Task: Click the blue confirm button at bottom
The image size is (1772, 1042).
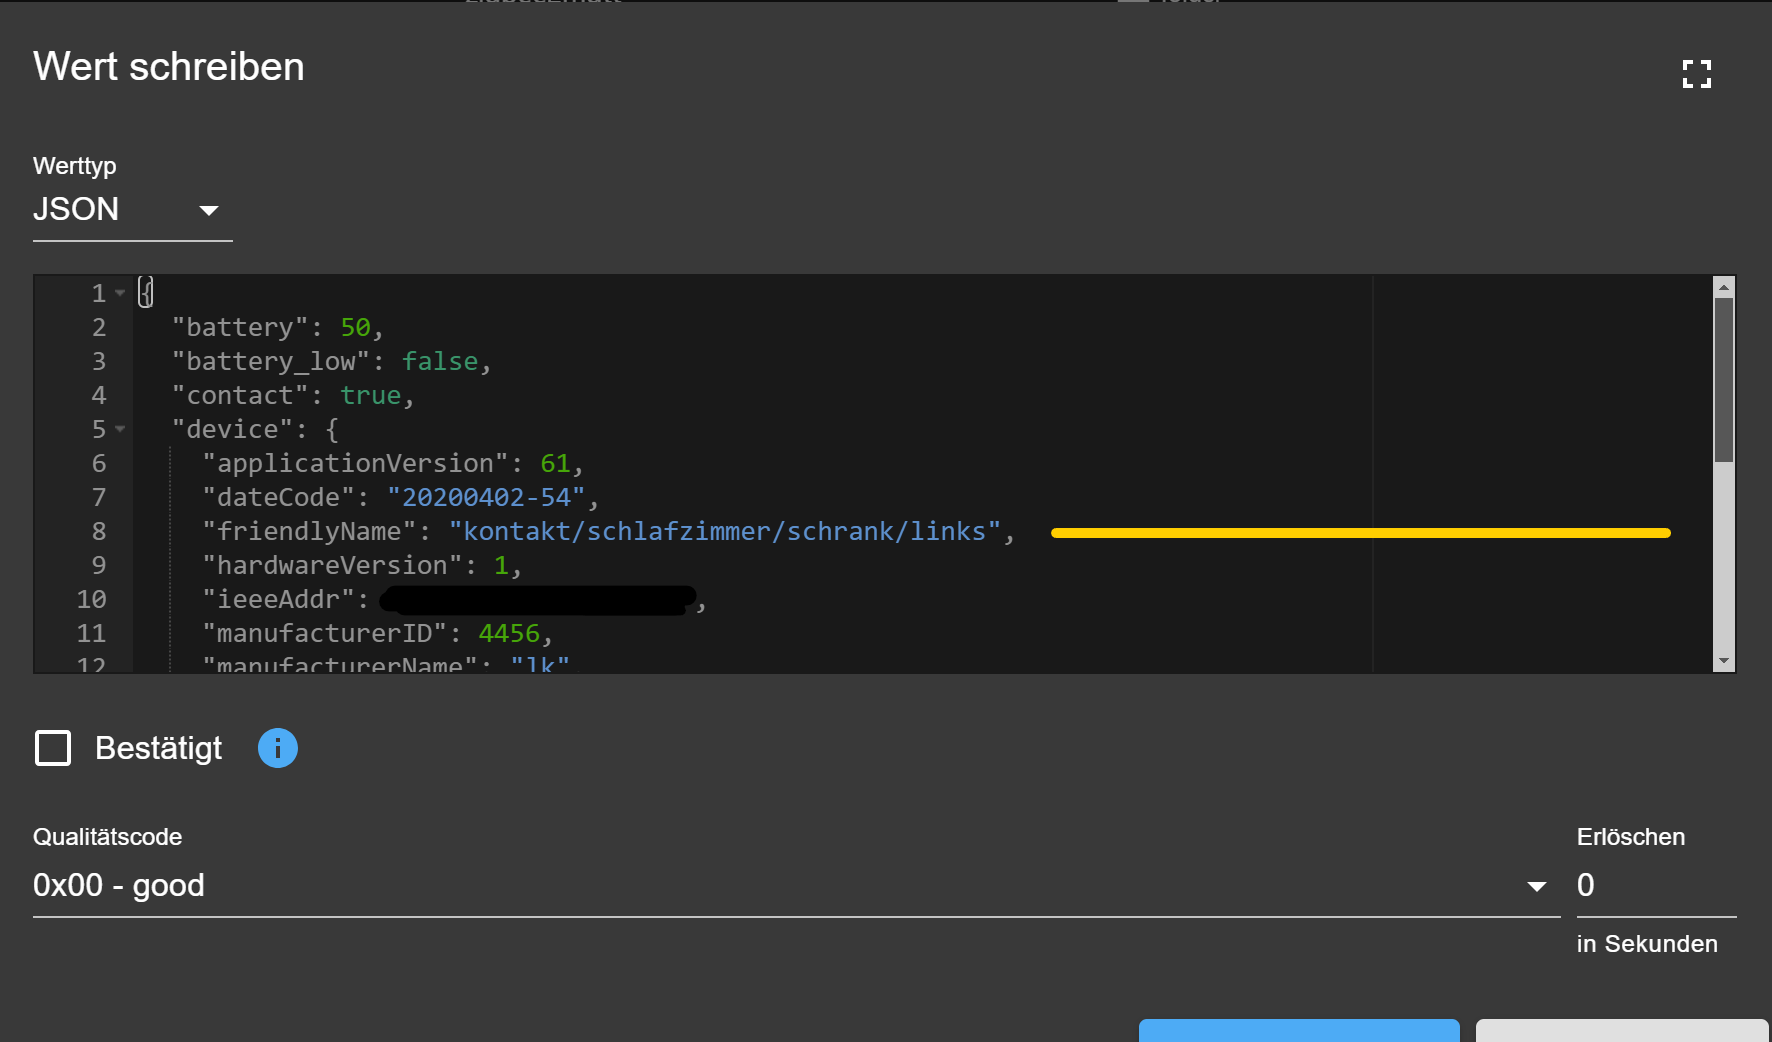Action: coord(1299,1030)
